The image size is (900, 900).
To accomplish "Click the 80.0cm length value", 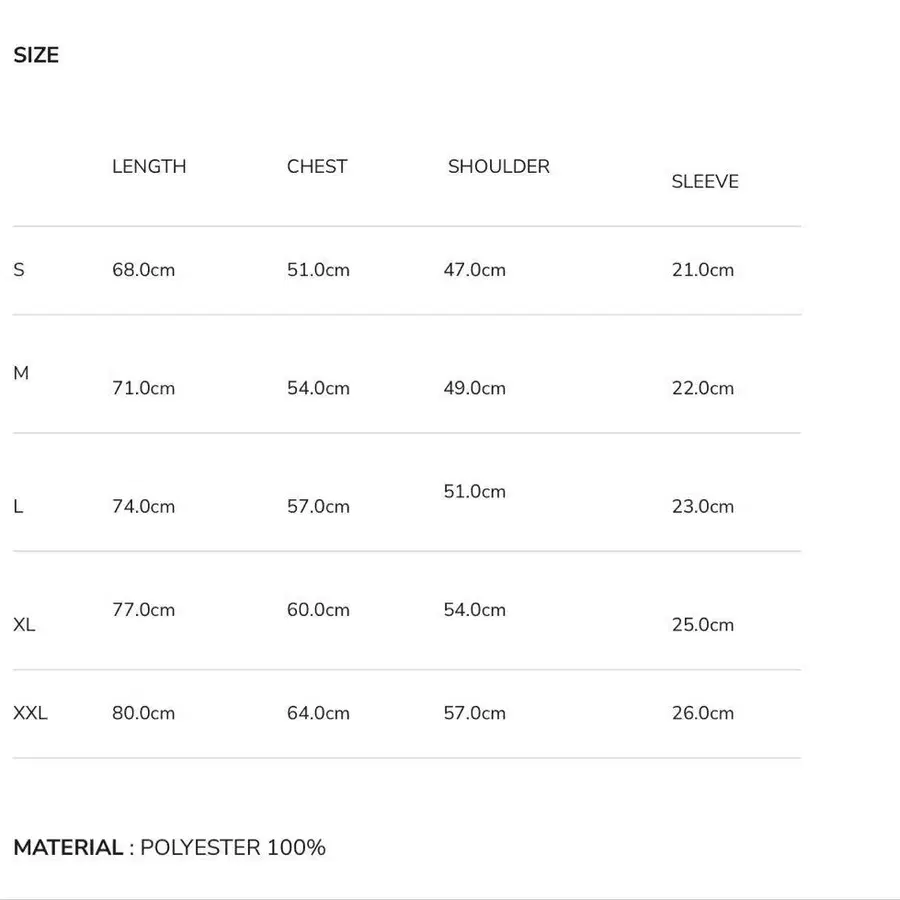I will [143, 713].
